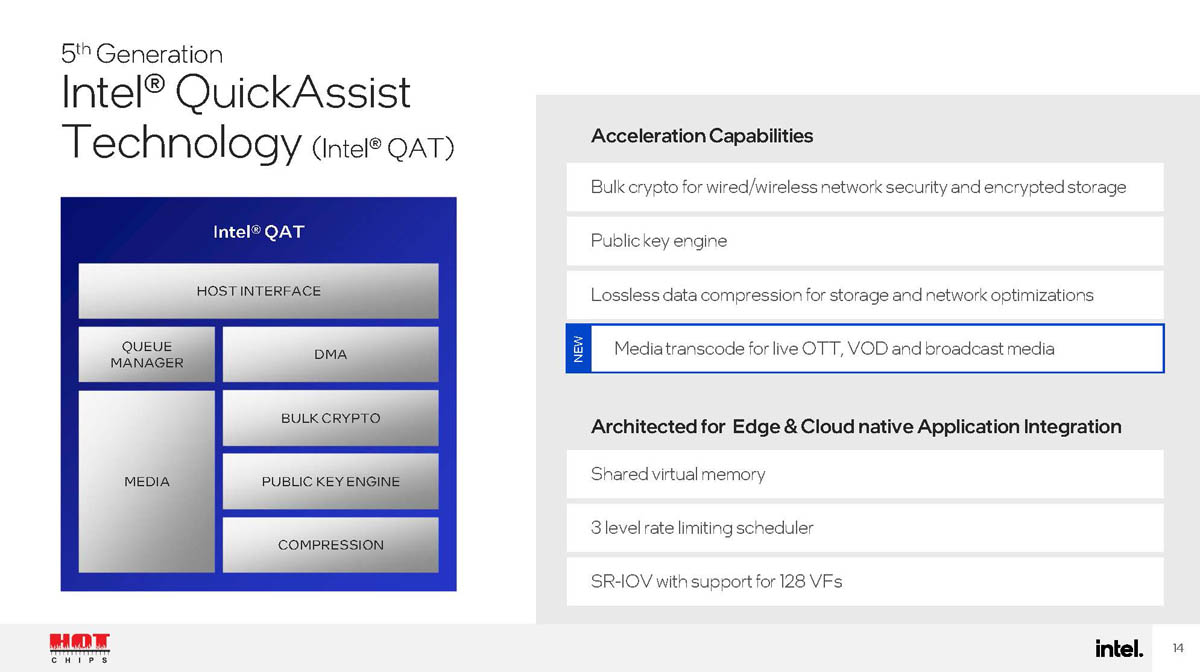Click the Lossless data compression row
Image resolution: width=1200 pixels, height=672 pixels.
click(864, 295)
